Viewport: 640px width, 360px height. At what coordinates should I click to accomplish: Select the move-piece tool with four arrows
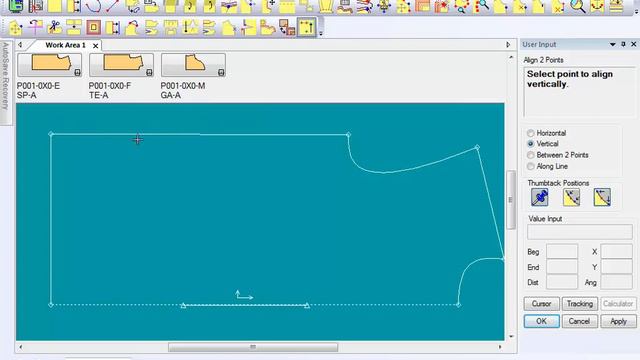tap(16, 28)
